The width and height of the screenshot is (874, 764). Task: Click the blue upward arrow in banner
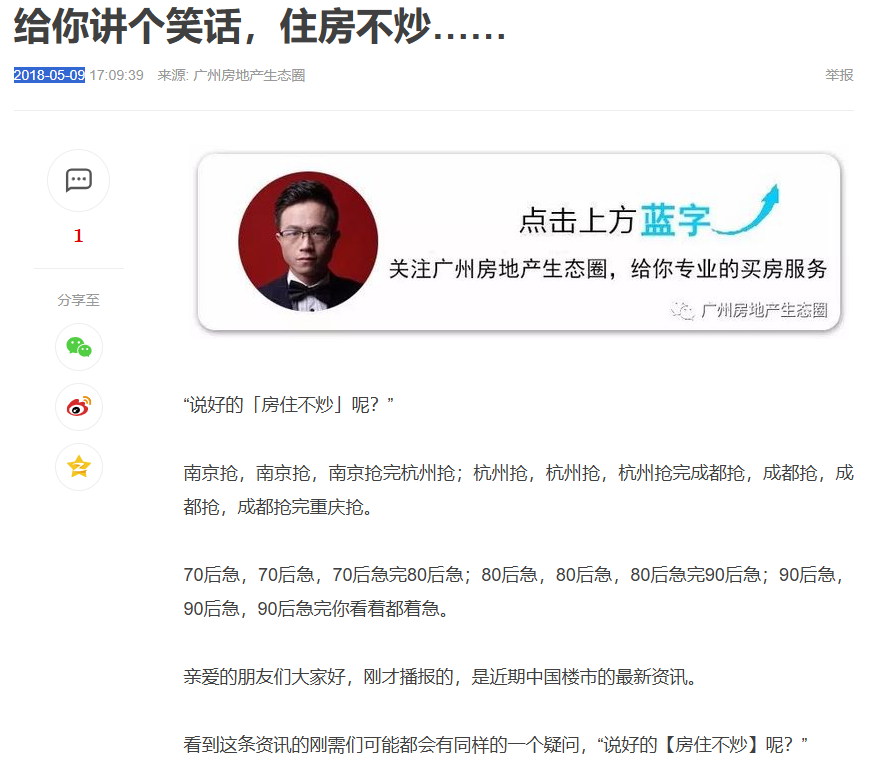746,209
